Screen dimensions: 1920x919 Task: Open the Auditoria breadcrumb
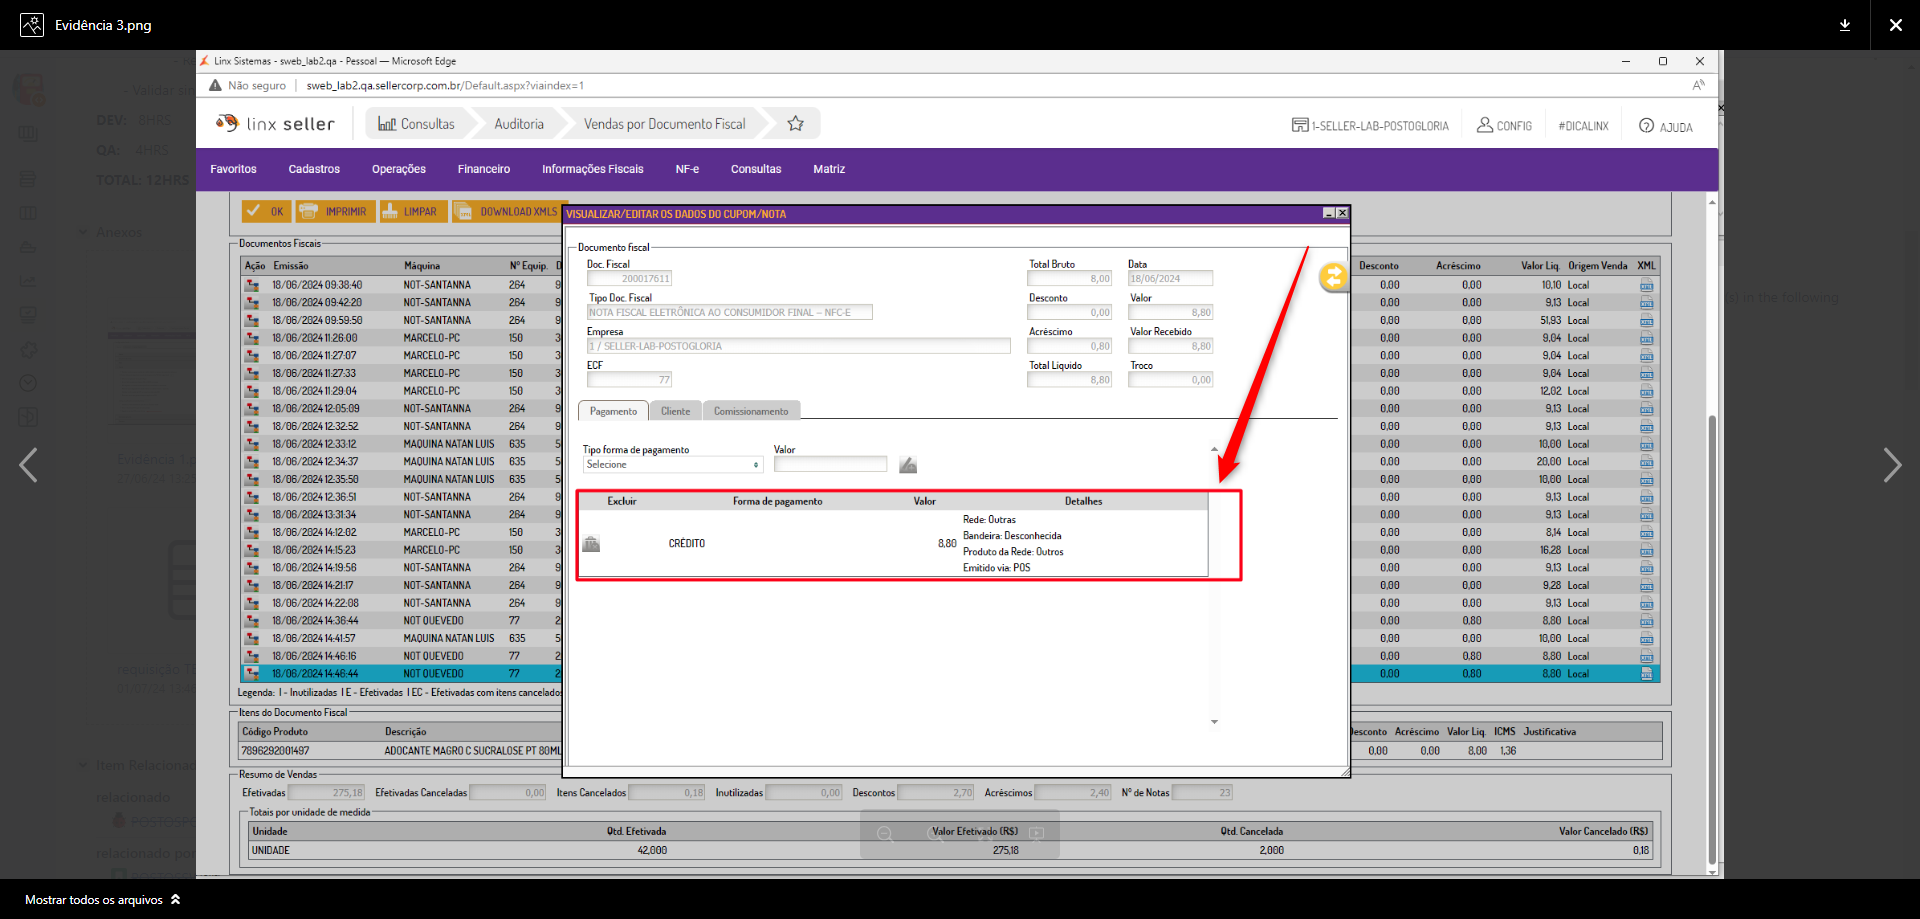pos(519,124)
